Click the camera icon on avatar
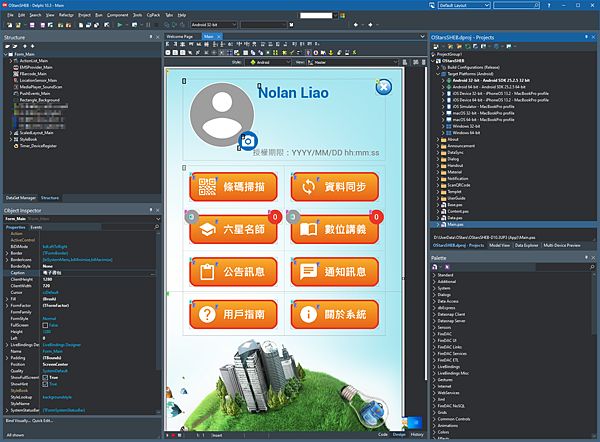 click(248, 141)
